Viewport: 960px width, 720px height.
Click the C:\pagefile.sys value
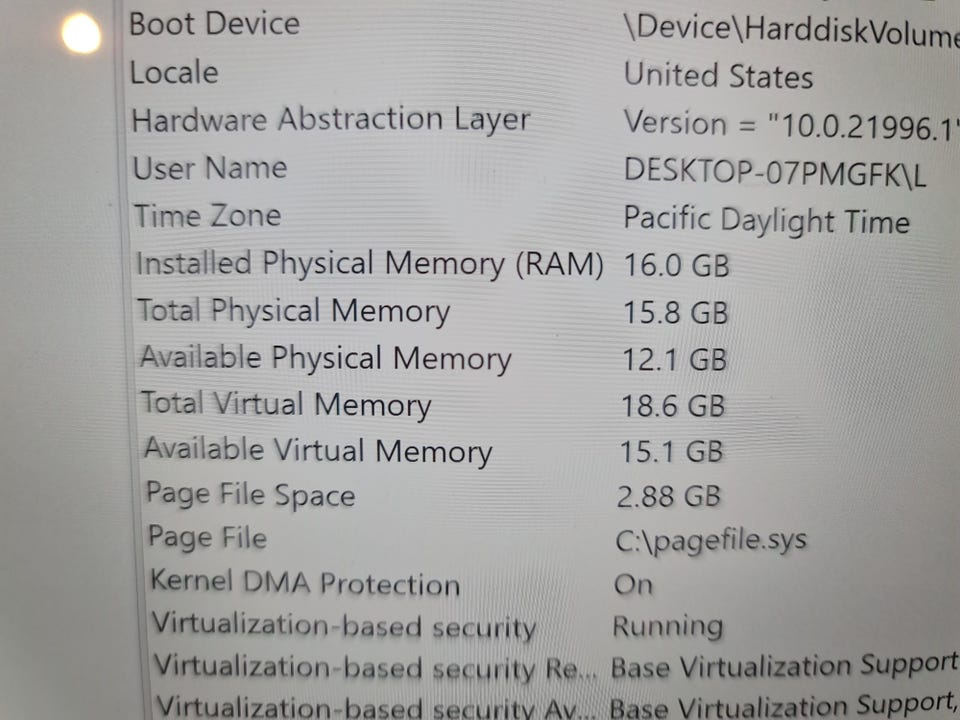(x=711, y=540)
